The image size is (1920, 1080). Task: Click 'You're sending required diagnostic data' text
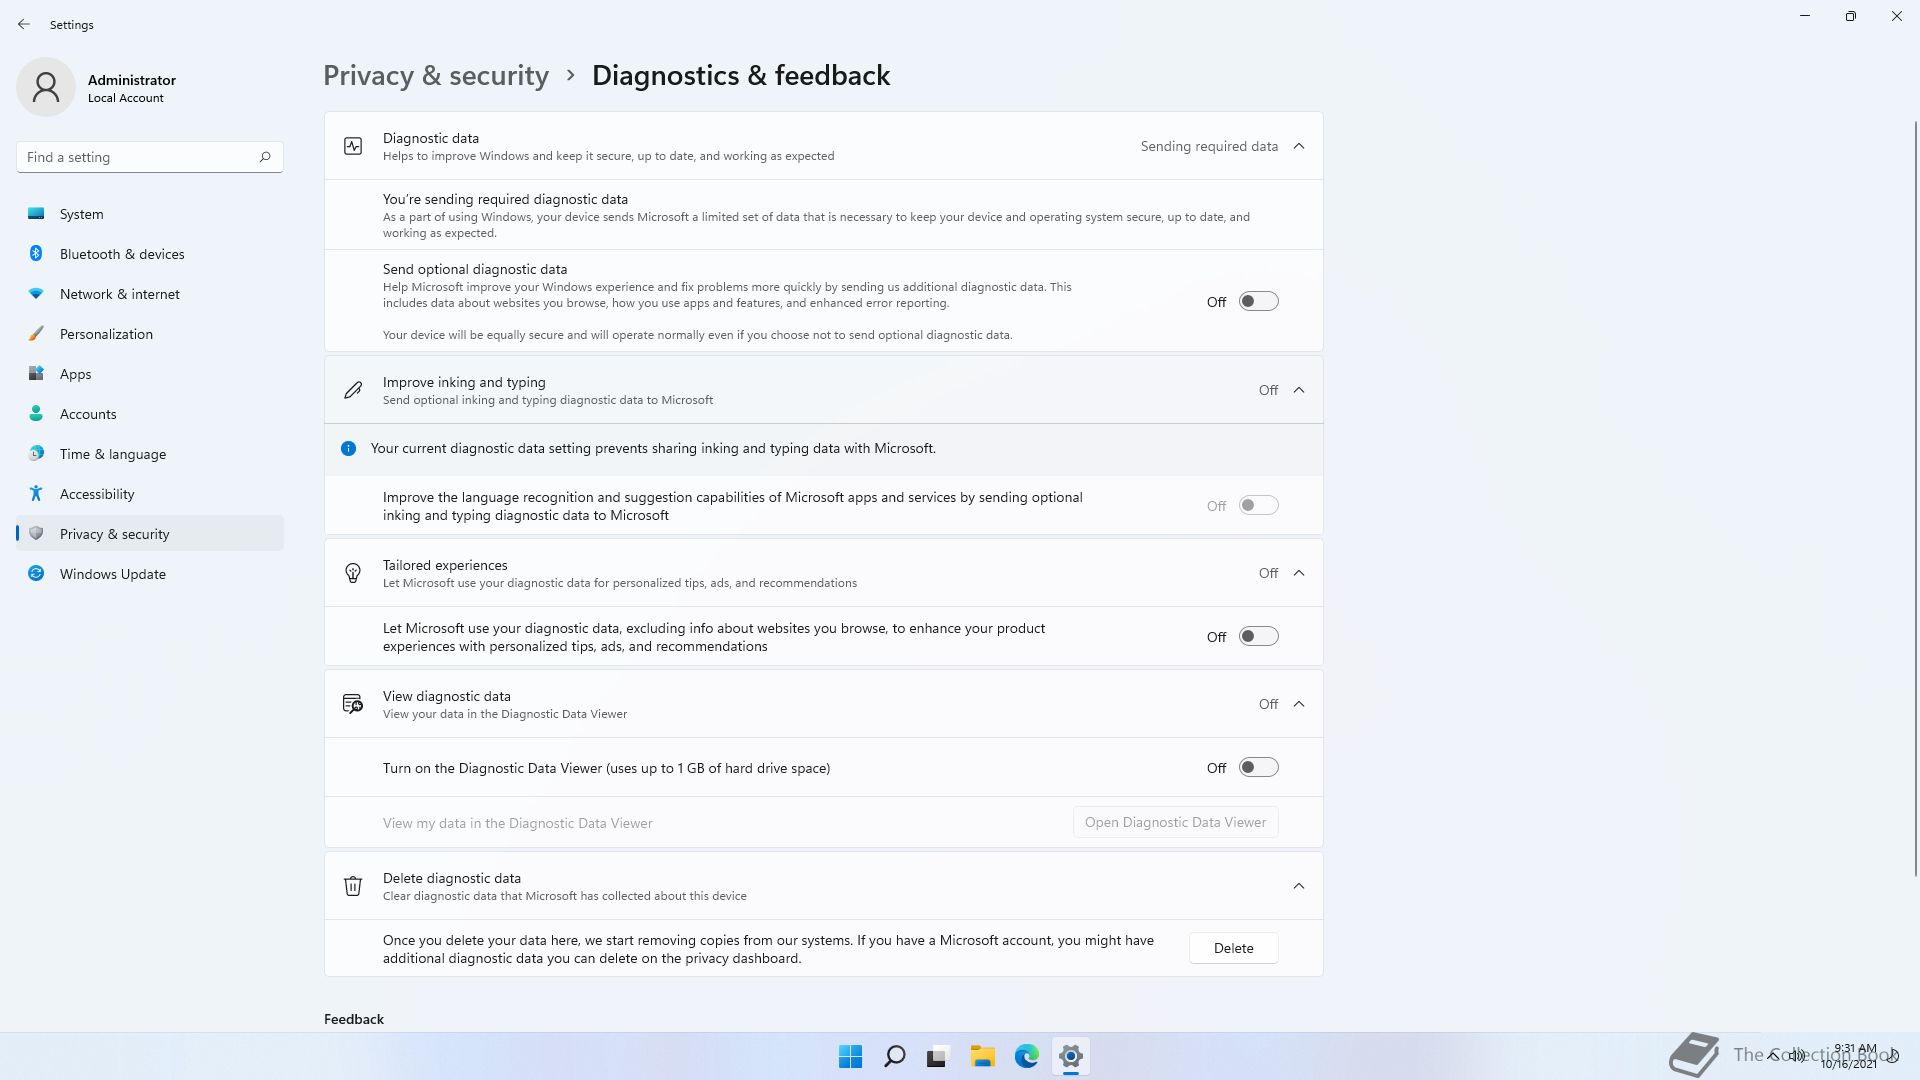(505, 199)
